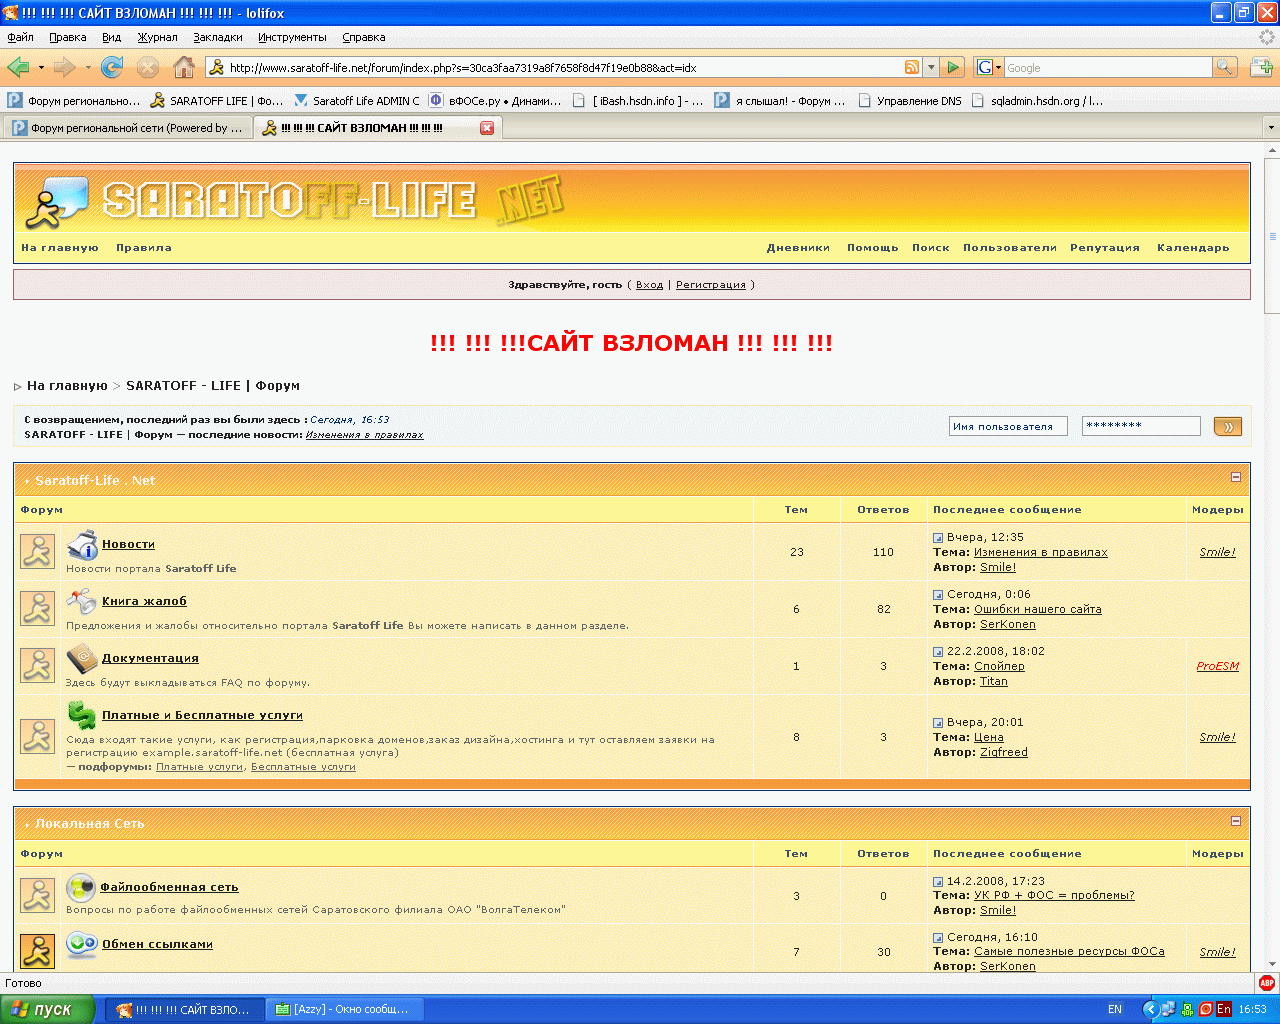Open the address bar history dropdown
The width and height of the screenshot is (1280, 1024).
point(931,67)
